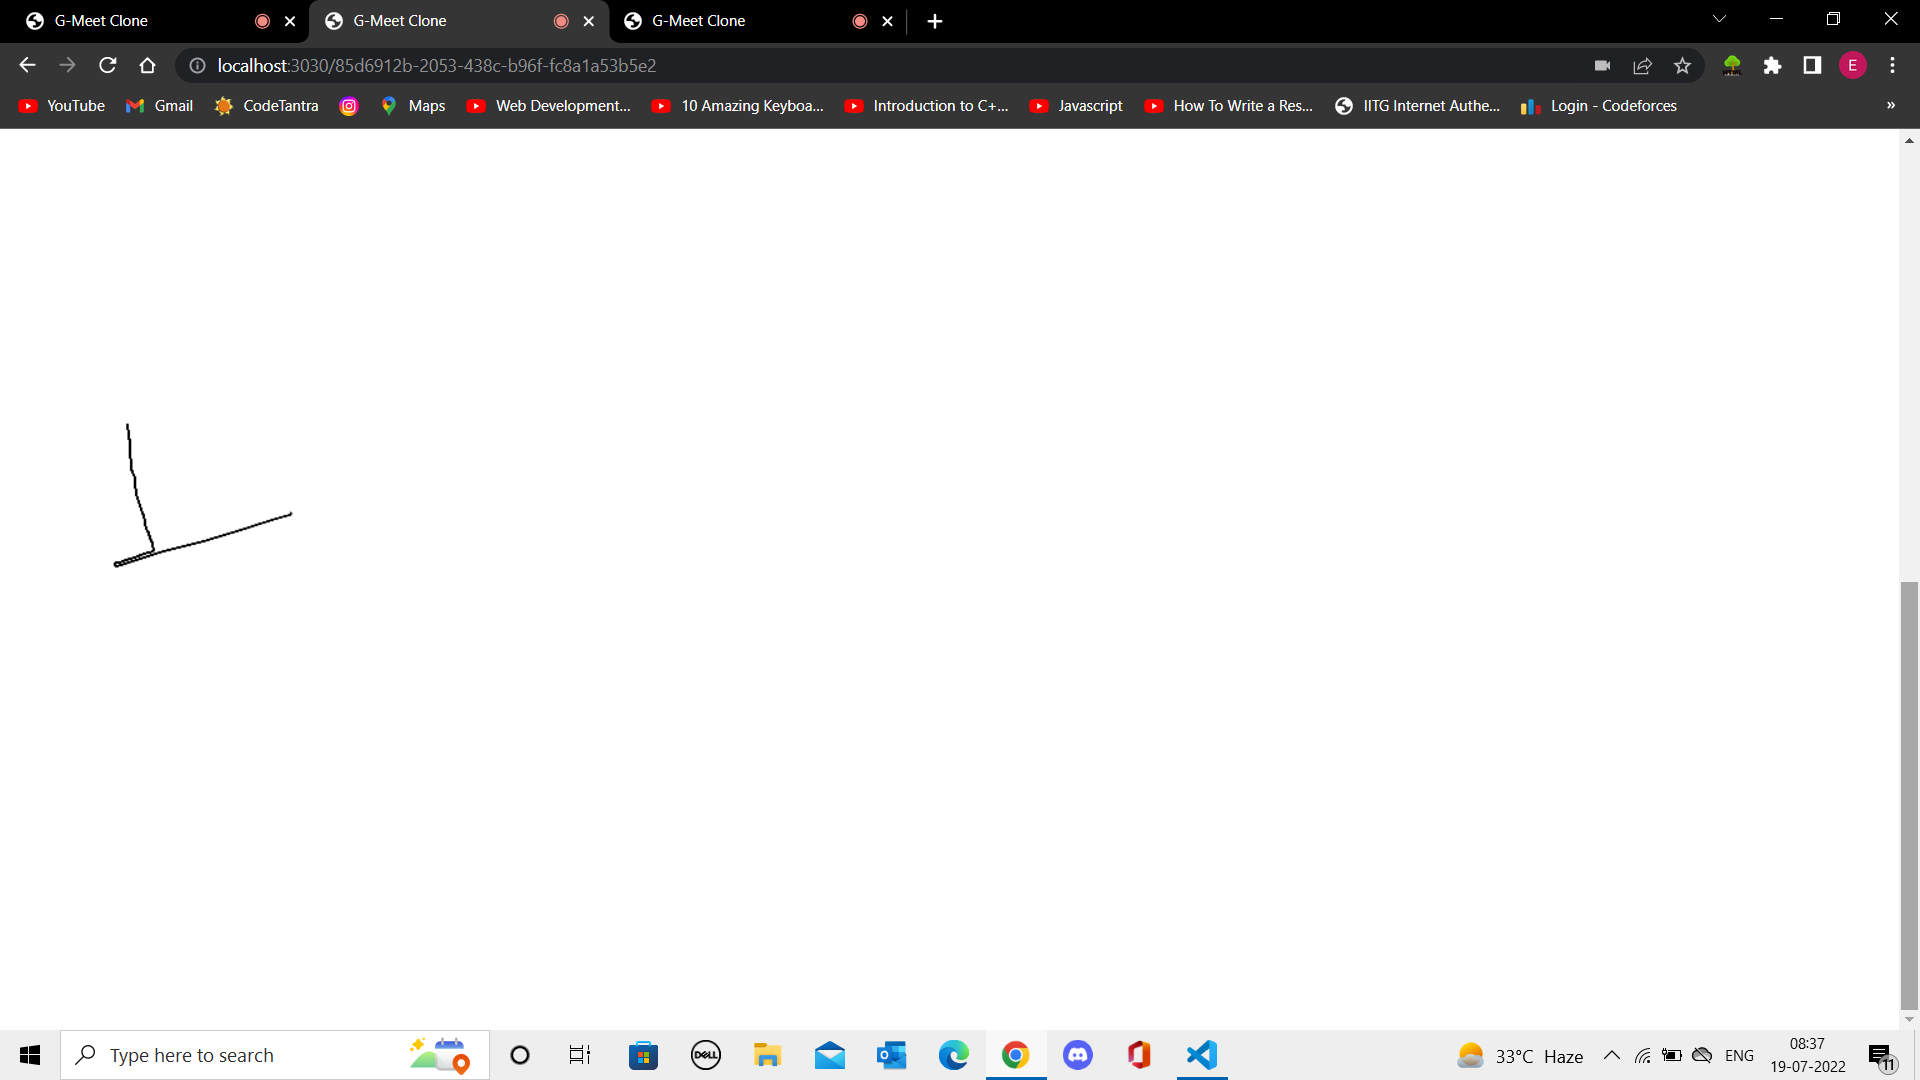The height and width of the screenshot is (1080, 1920).
Task: Open Chrome three-dot menu
Action: tap(1892, 66)
